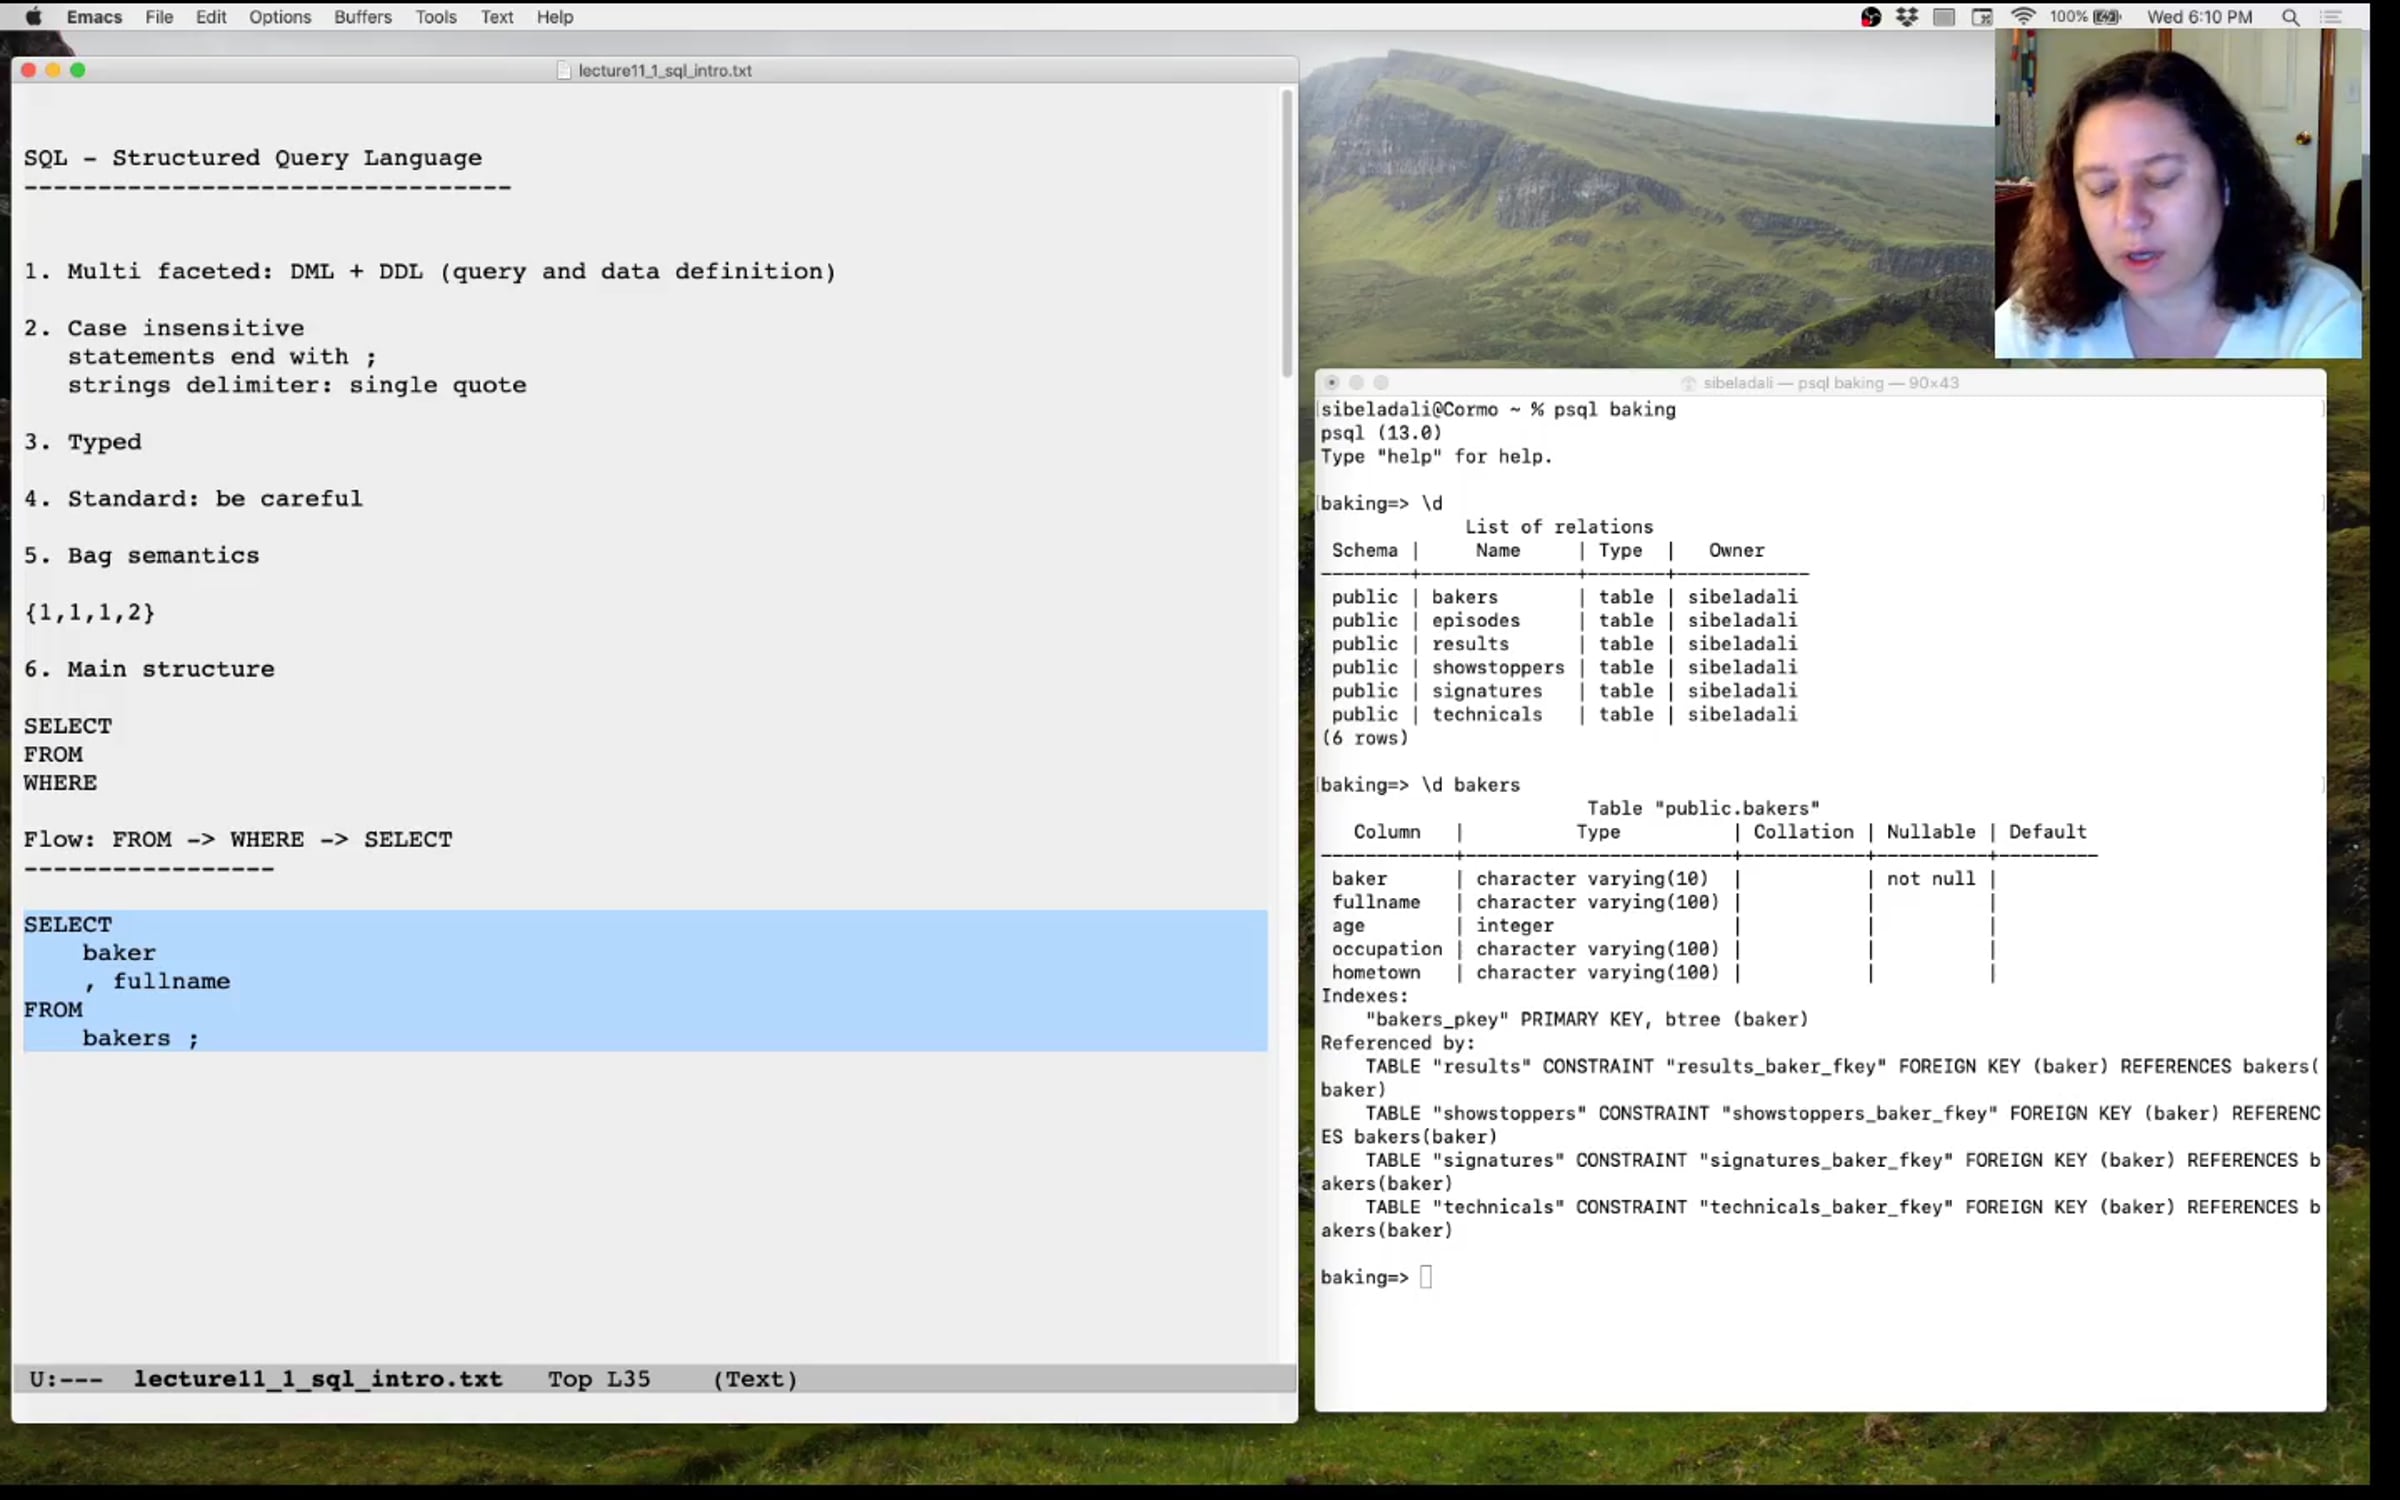
Task: Open the Wi-Fi status menu
Action: pos(2023,17)
